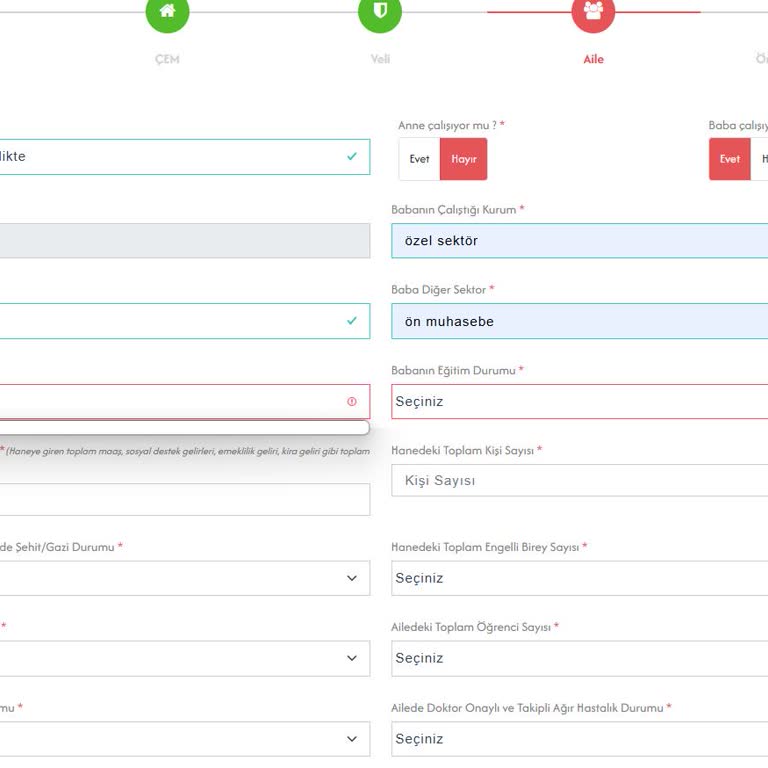Click the red family Aile step icon

coord(593,12)
